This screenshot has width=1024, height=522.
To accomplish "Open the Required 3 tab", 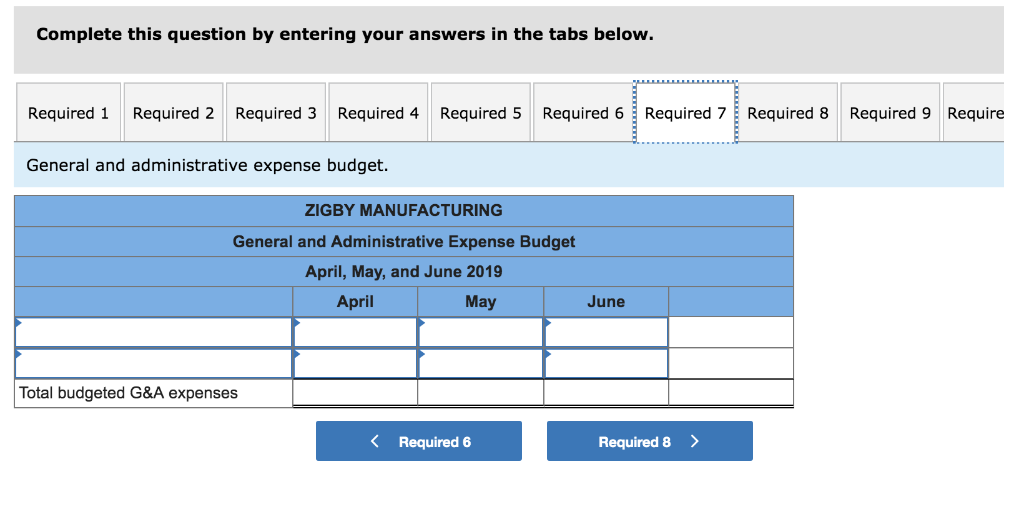I will (x=276, y=112).
